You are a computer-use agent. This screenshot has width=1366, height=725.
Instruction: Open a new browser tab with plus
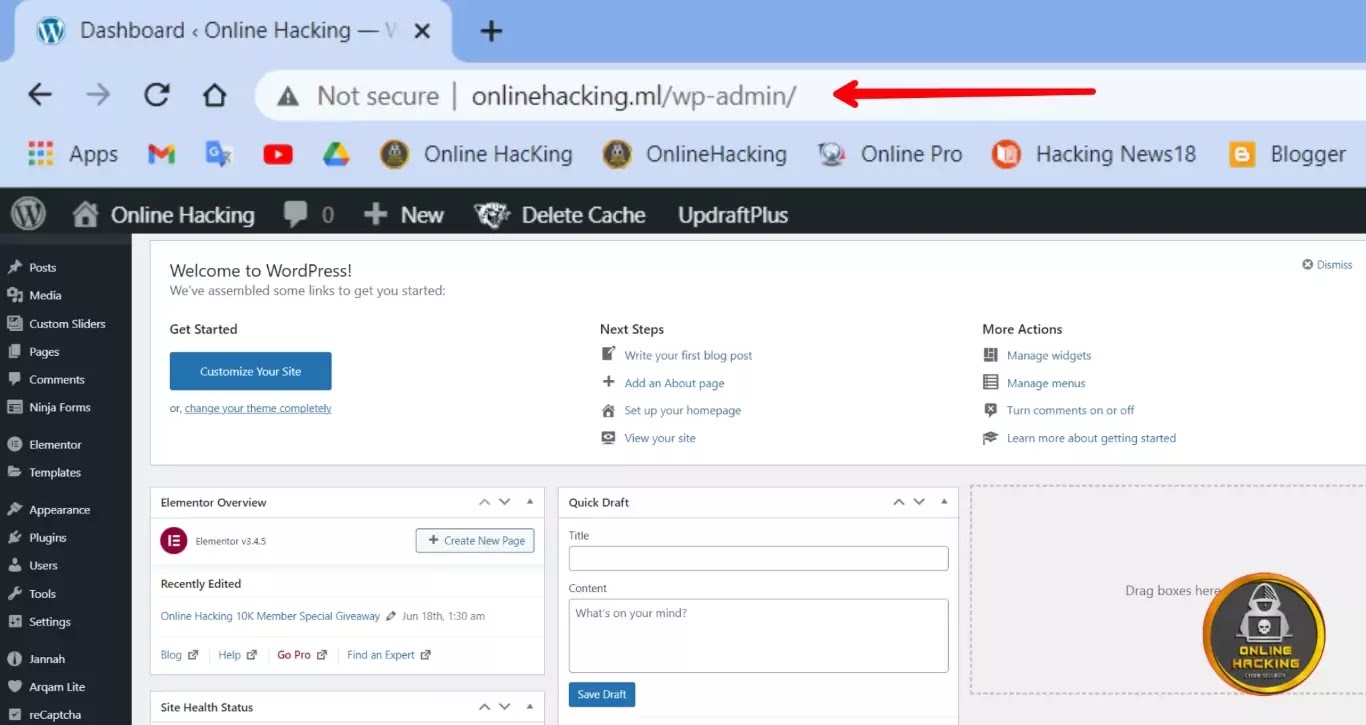tap(491, 31)
